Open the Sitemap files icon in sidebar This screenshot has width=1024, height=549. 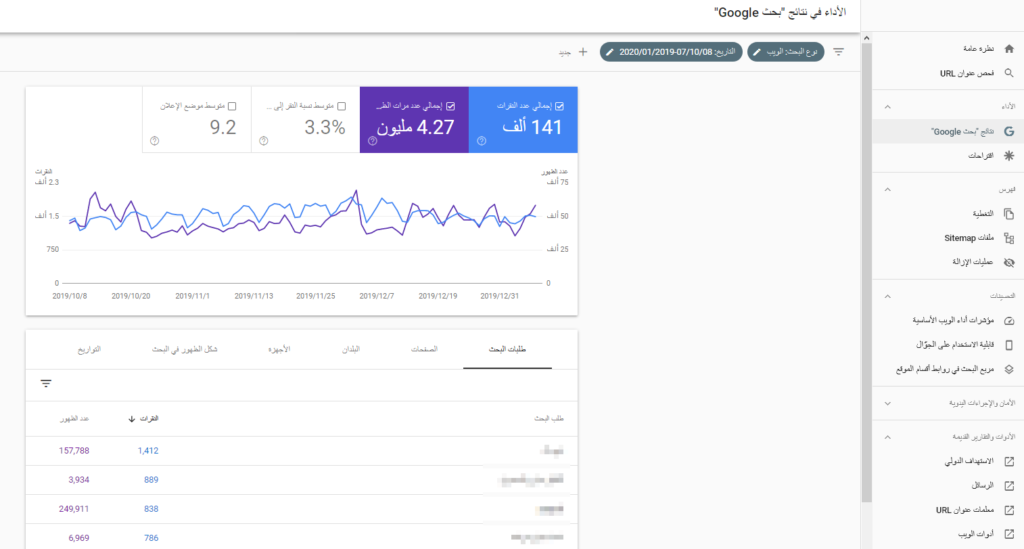[x=1009, y=238]
